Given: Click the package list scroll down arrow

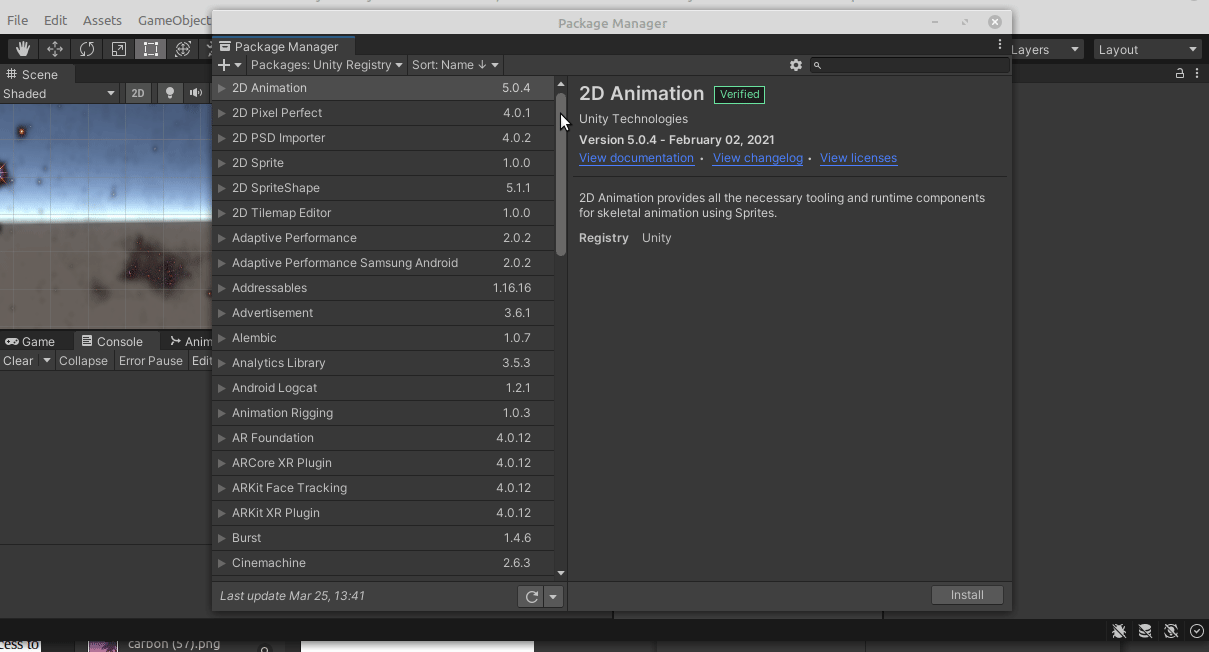Looking at the screenshot, I should [x=561, y=573].
